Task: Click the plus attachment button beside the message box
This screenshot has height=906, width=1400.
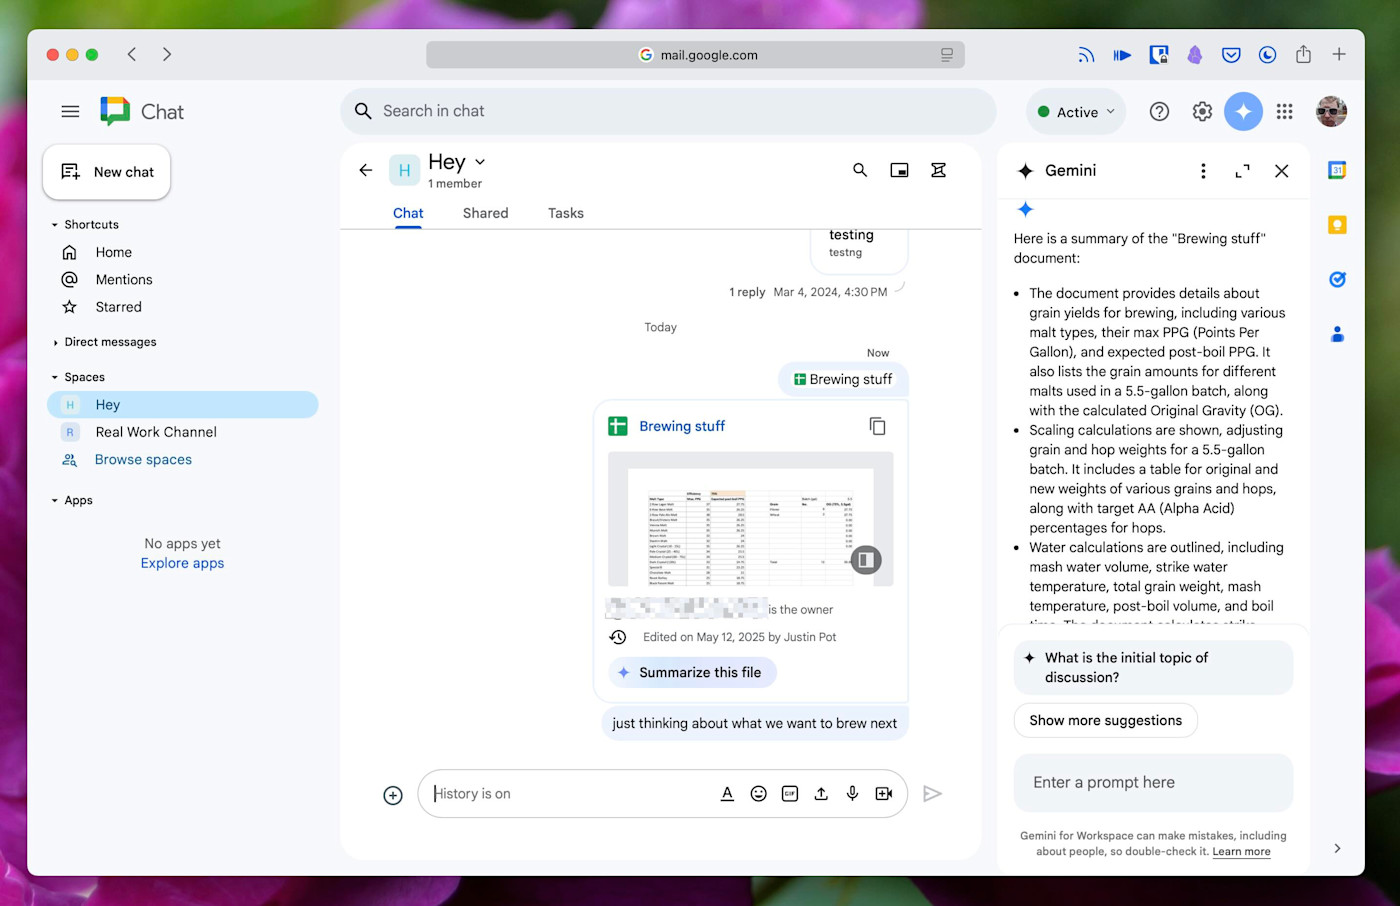Action: point(393,795)
